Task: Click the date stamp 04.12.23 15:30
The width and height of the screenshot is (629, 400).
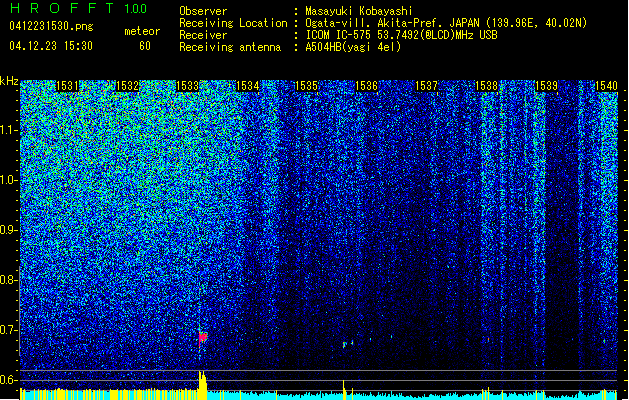Action: click(x=51, y=46)
